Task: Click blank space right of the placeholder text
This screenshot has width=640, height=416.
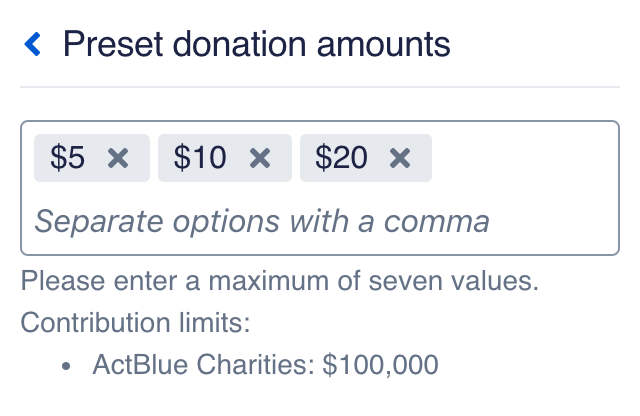Action: pos(555,220)
